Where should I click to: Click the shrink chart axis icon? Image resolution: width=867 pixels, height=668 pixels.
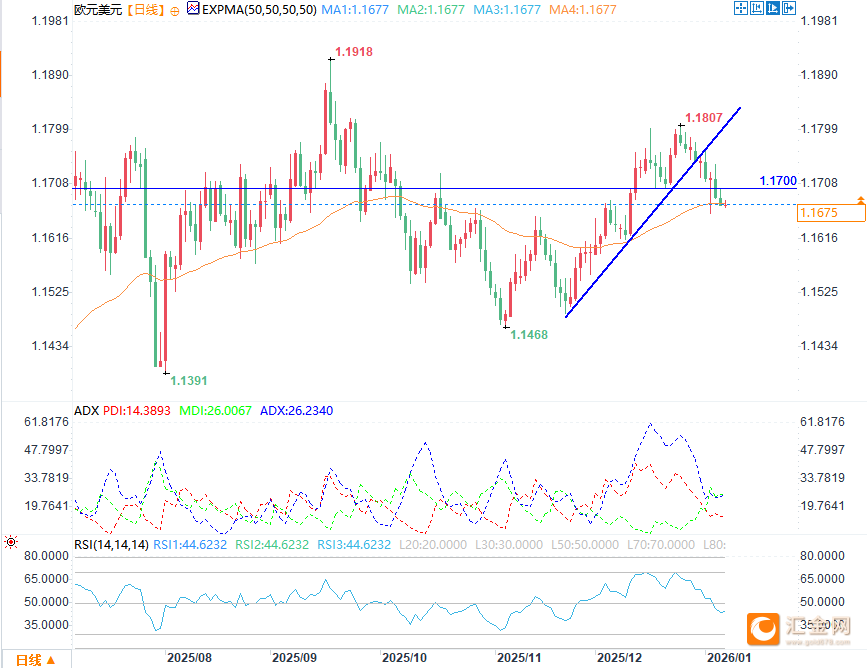[x=756, y=8]
